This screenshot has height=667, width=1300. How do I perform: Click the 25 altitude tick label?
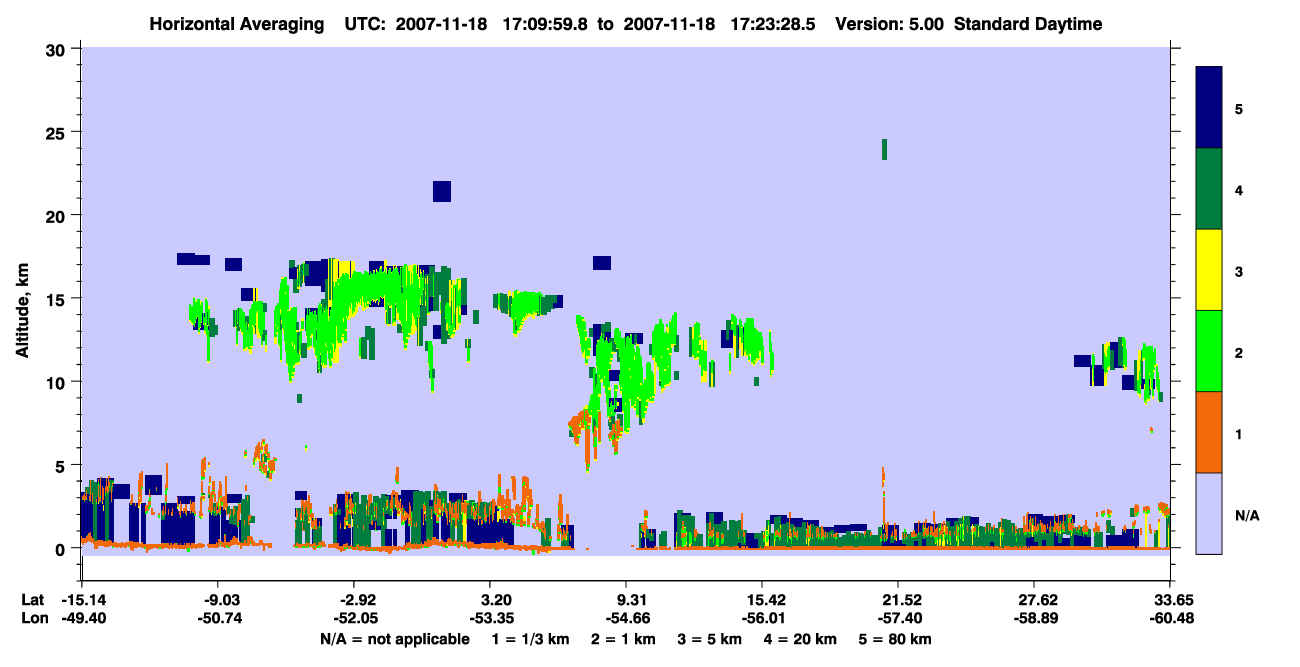[58, 132]
